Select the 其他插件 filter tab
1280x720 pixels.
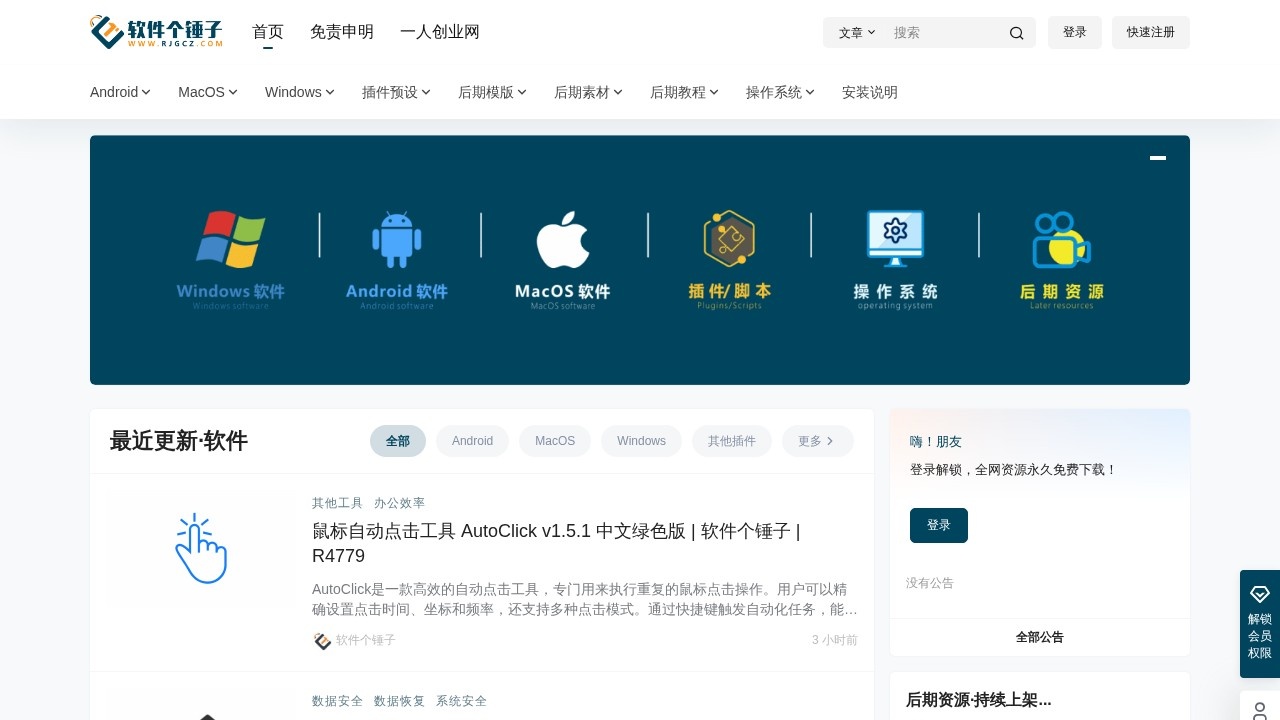732,441
